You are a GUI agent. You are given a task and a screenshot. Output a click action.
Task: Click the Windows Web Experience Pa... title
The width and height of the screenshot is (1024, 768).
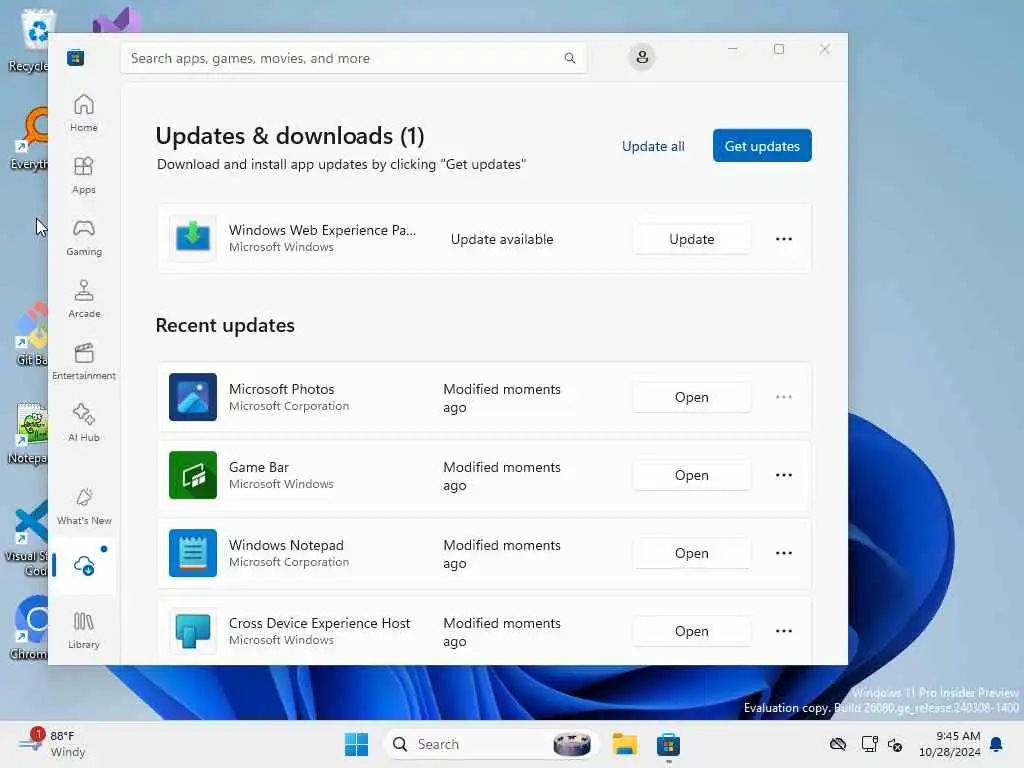click(322, 230)
